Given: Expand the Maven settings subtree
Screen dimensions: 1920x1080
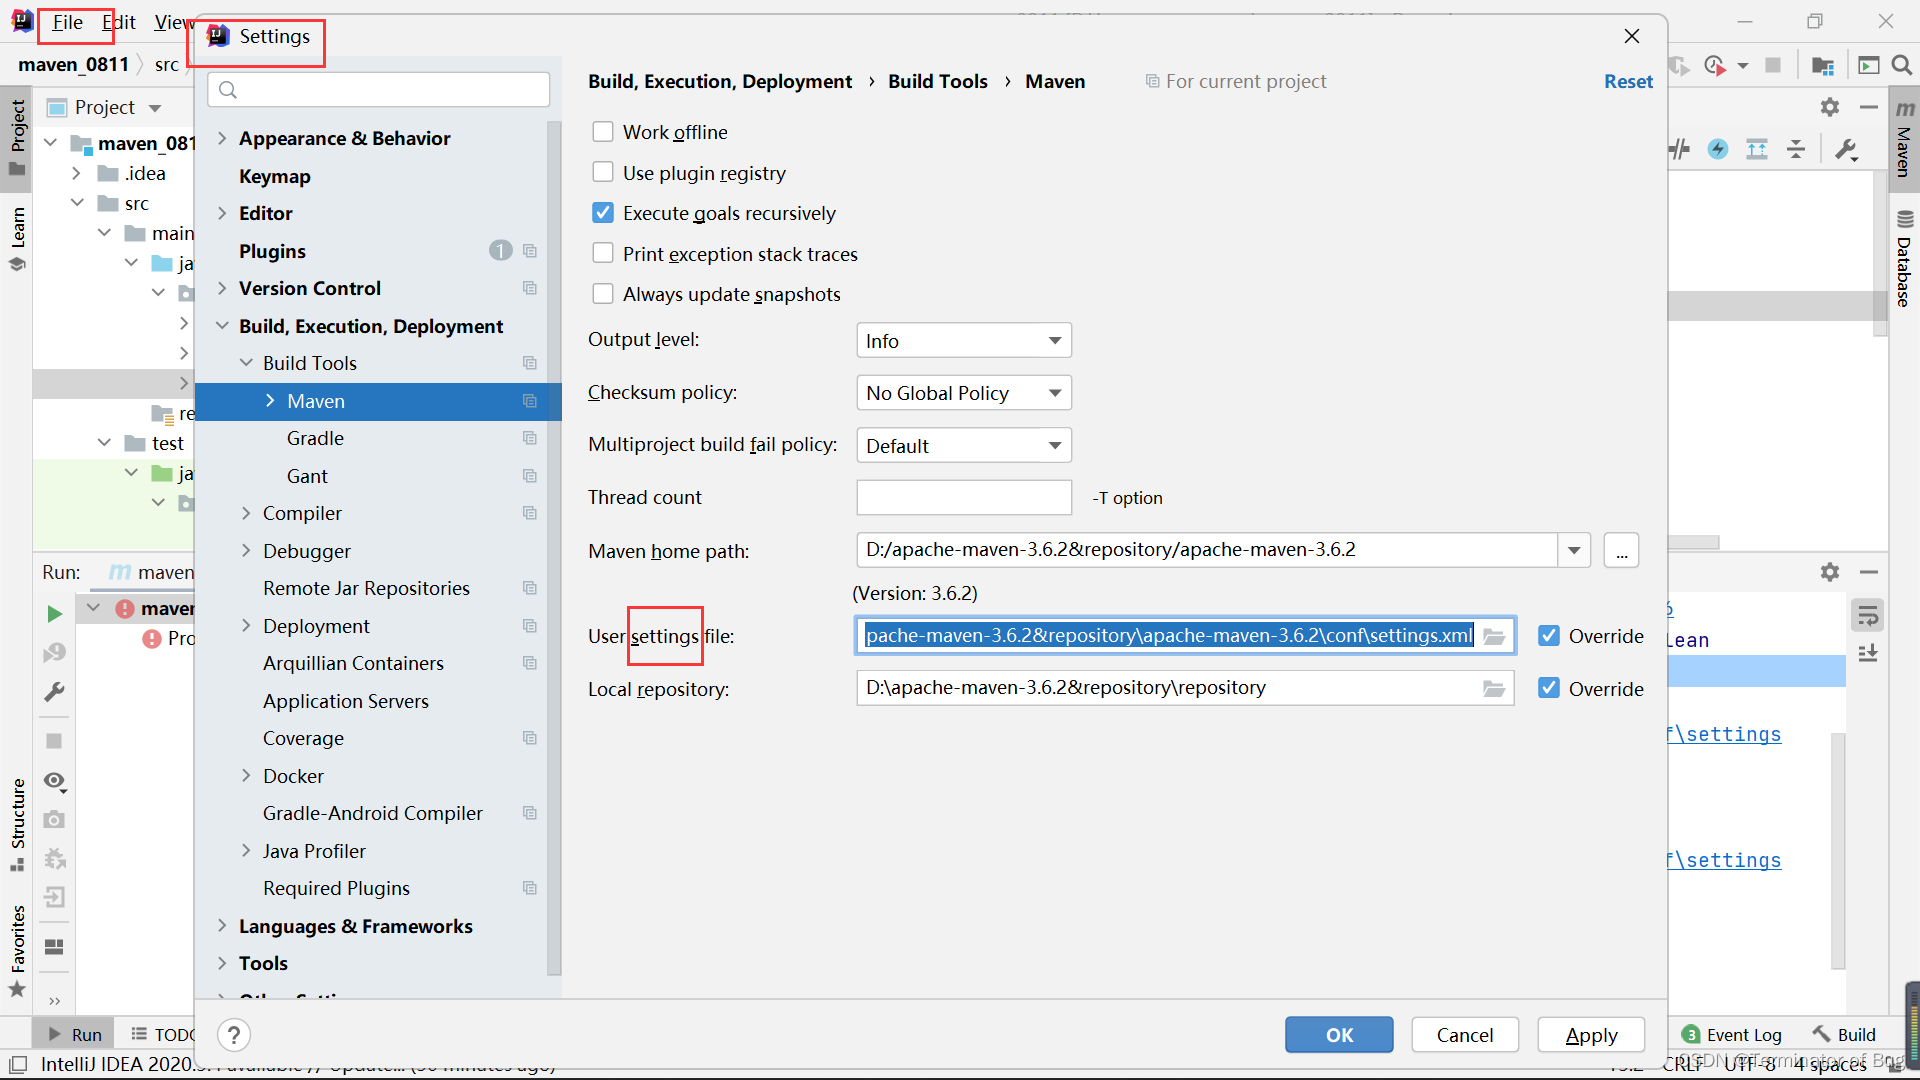Looking at the screenshot, I should click(270, 401).
